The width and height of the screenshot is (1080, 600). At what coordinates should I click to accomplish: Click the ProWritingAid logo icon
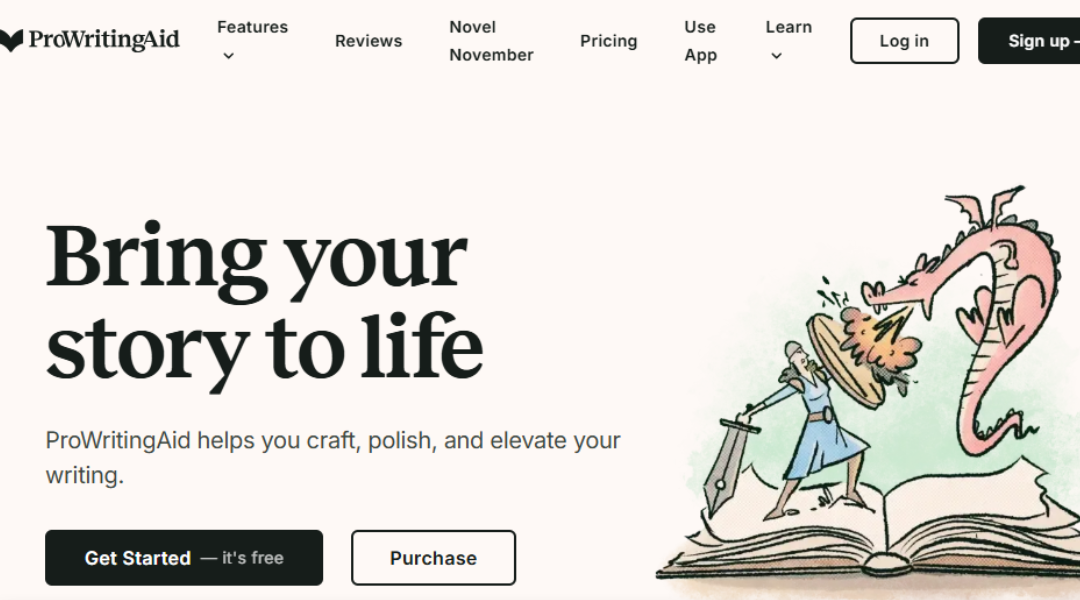[x=11, y=41]
